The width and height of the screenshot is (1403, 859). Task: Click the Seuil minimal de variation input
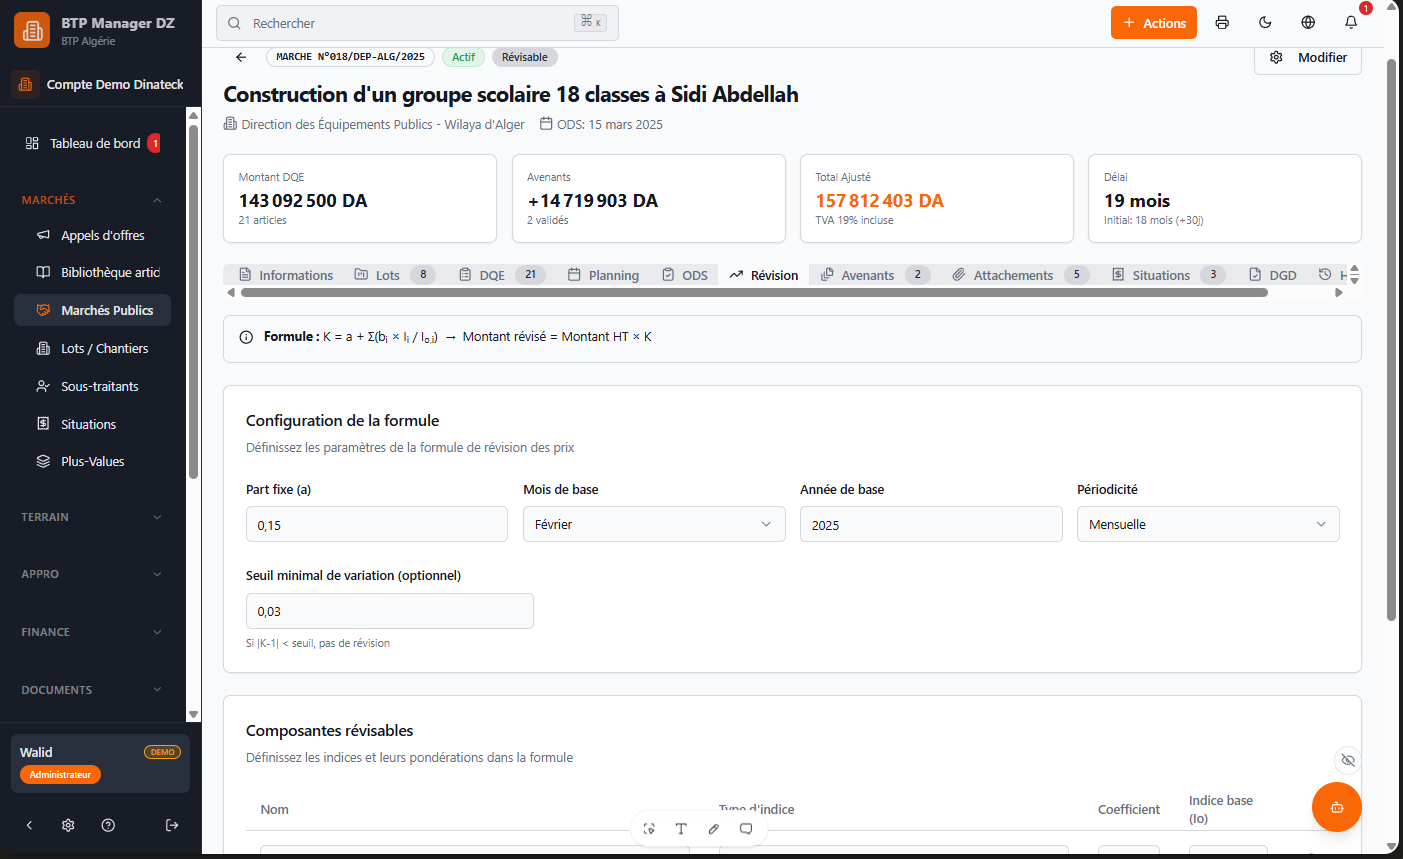(x=390, y=611)
